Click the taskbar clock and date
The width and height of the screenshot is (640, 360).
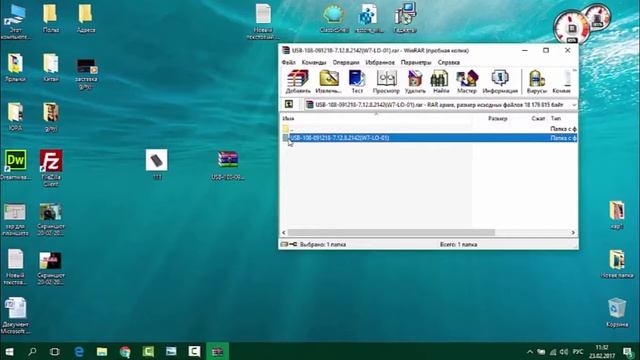tap(602, 351)
